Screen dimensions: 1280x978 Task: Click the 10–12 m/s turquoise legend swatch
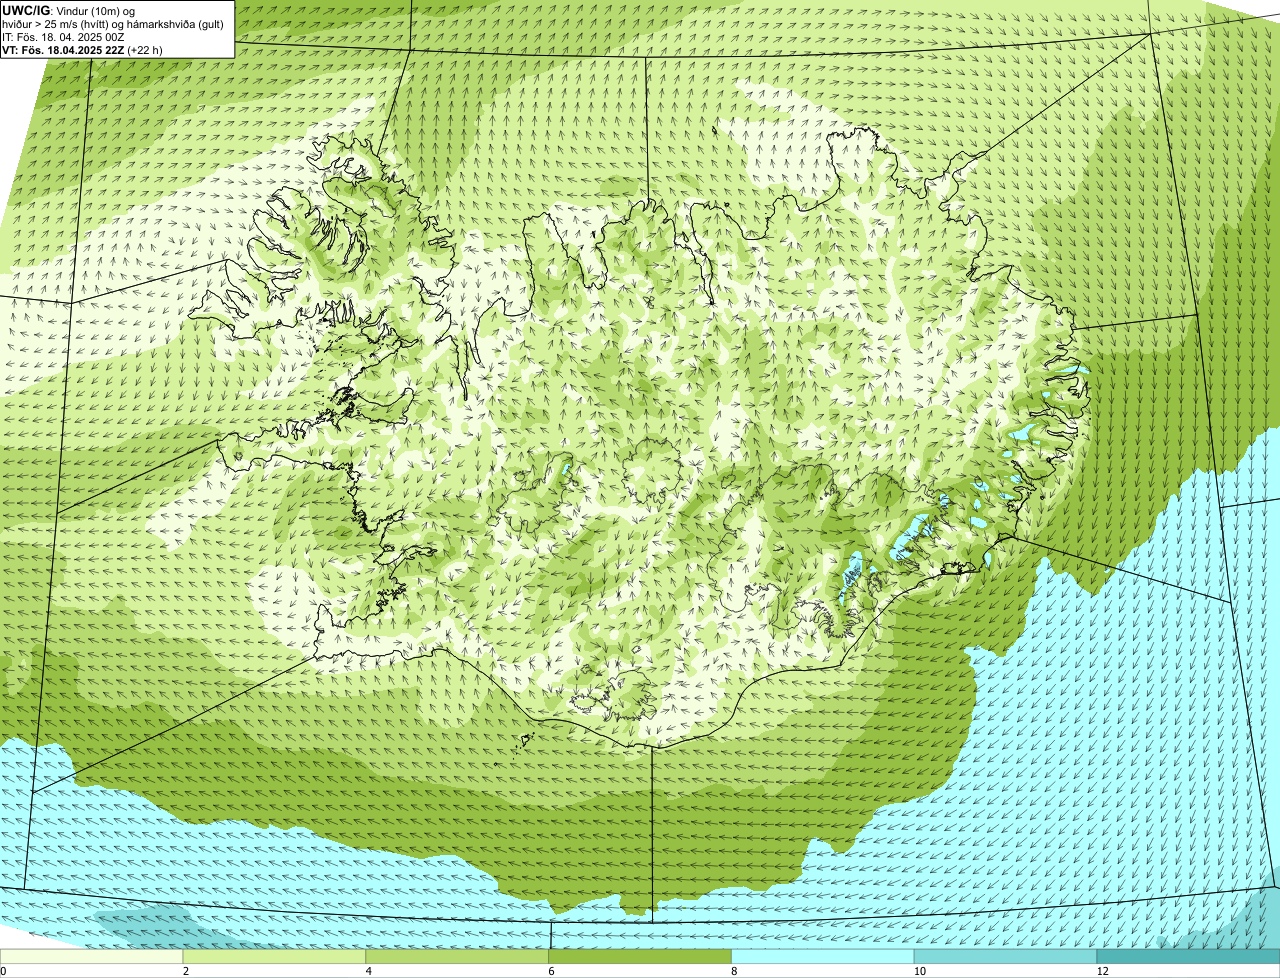pos(1006,957)
